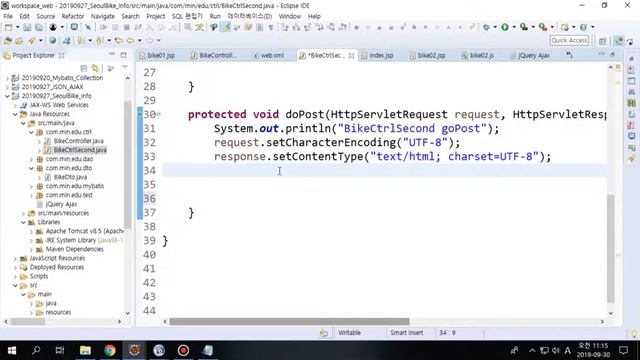Viewport: 640px width, 360px height.
Task: Click the Debug bug icon in the toolbar
Action: (x=486, y=27)
